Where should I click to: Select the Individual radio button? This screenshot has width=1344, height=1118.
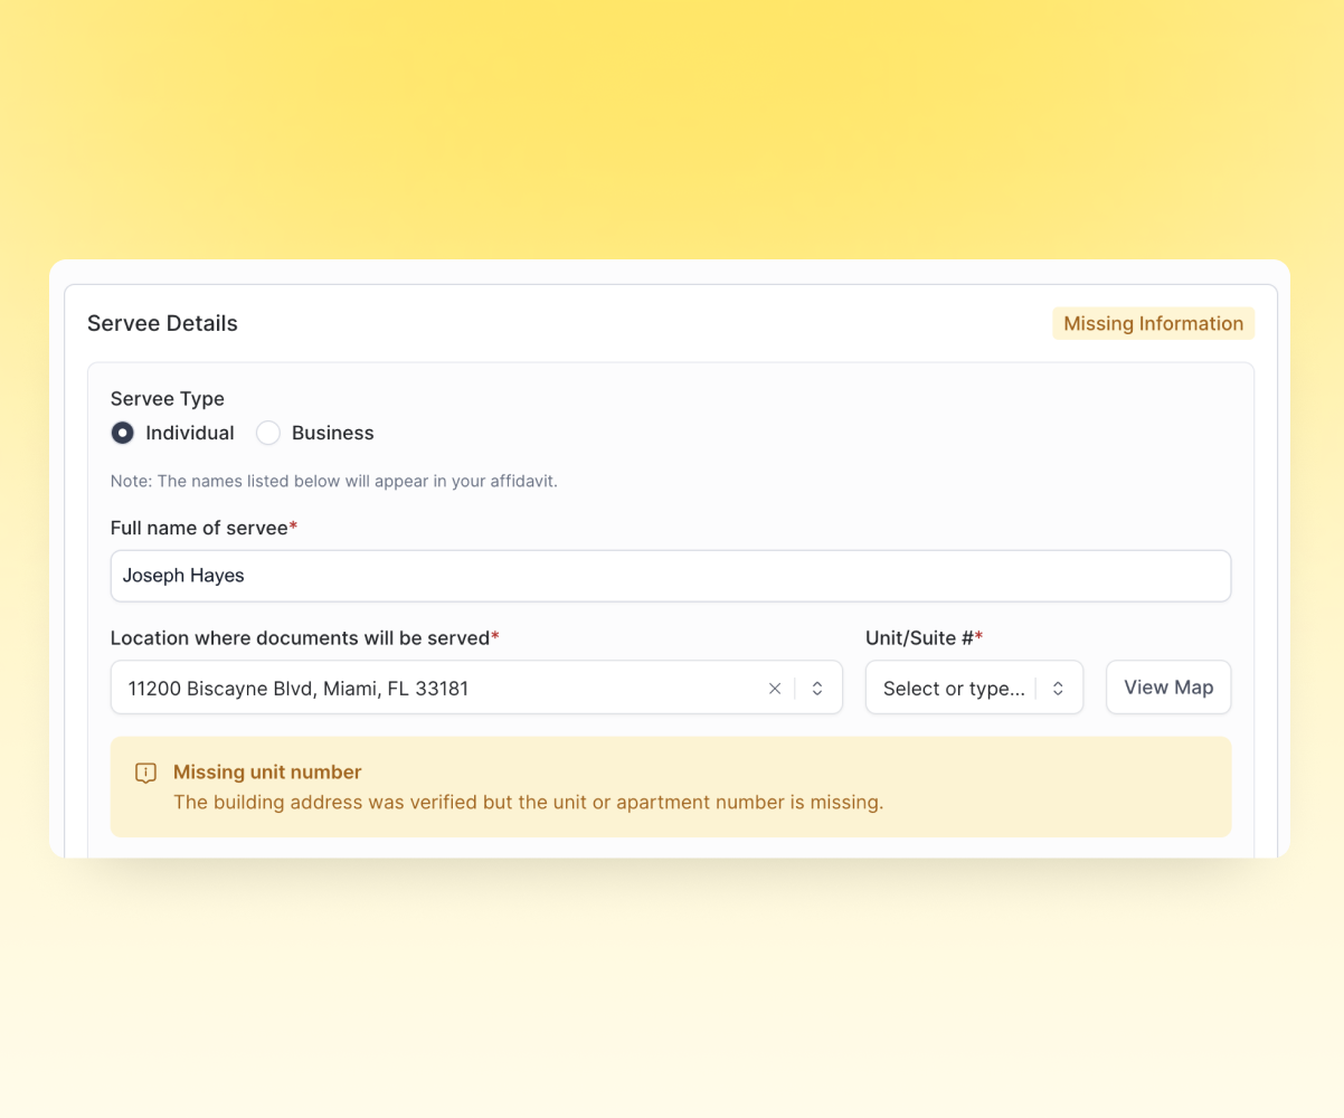(123, 433)
